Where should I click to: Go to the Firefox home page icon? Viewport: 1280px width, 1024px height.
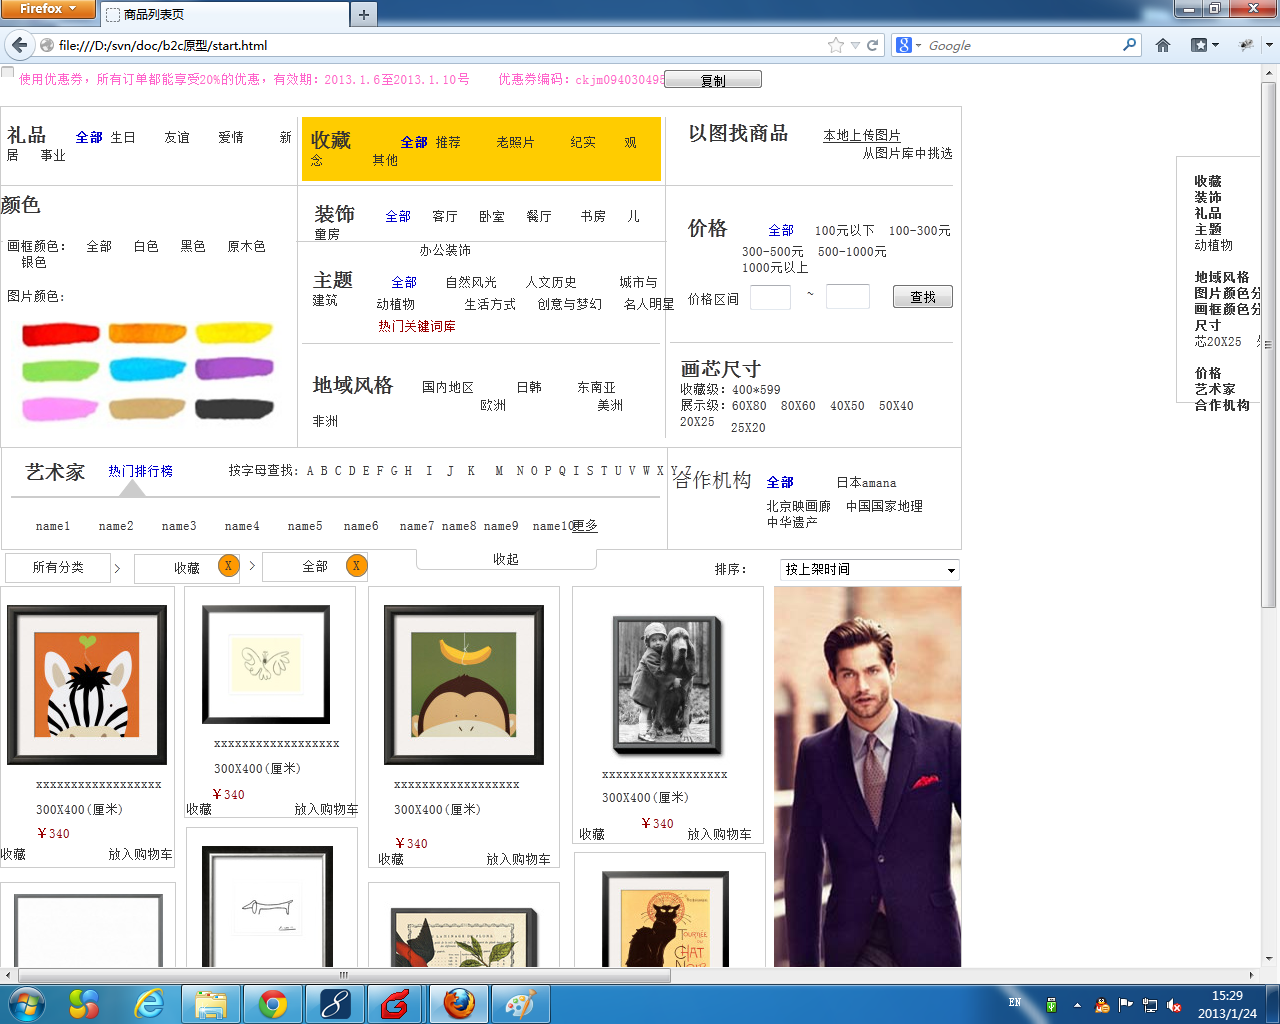[1163, 45]
